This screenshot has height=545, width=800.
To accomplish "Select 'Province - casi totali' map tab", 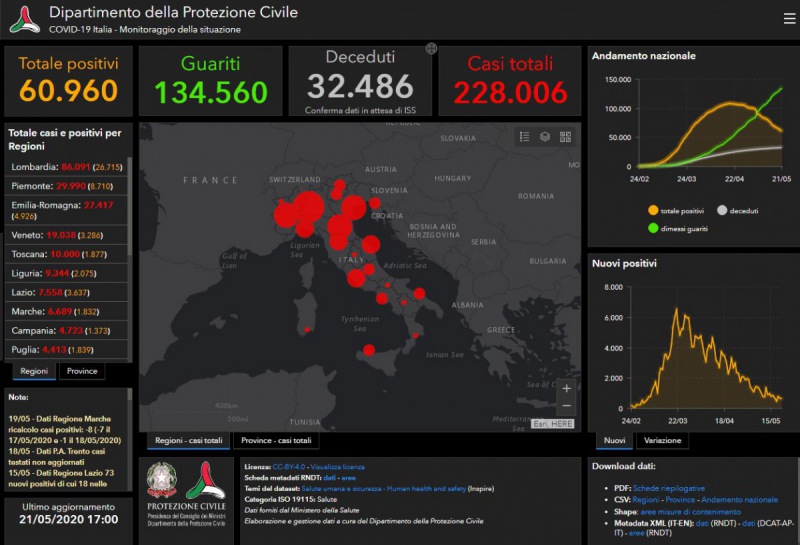I will [x=276, y=441].
